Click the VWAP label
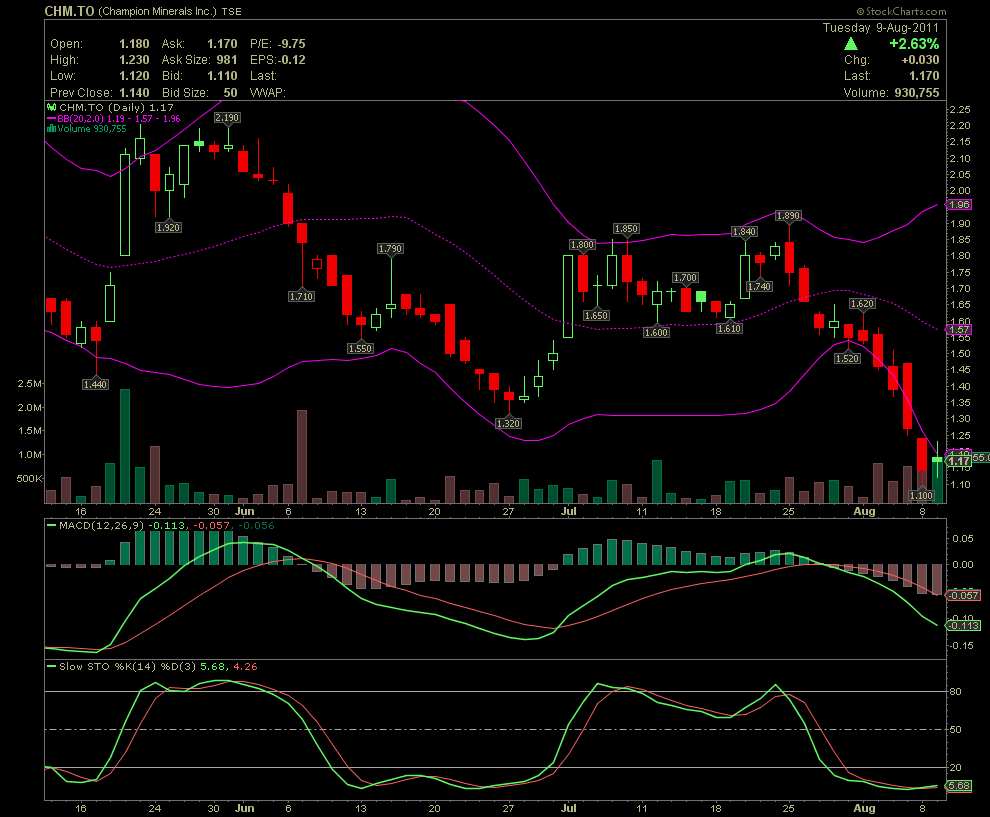Viewport: 990px width, 817px height. point(268,92)
